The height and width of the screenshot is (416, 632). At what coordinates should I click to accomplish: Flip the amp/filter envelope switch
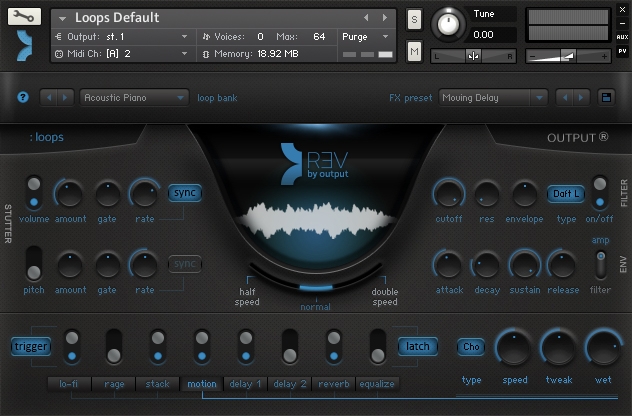coord(601,264)
